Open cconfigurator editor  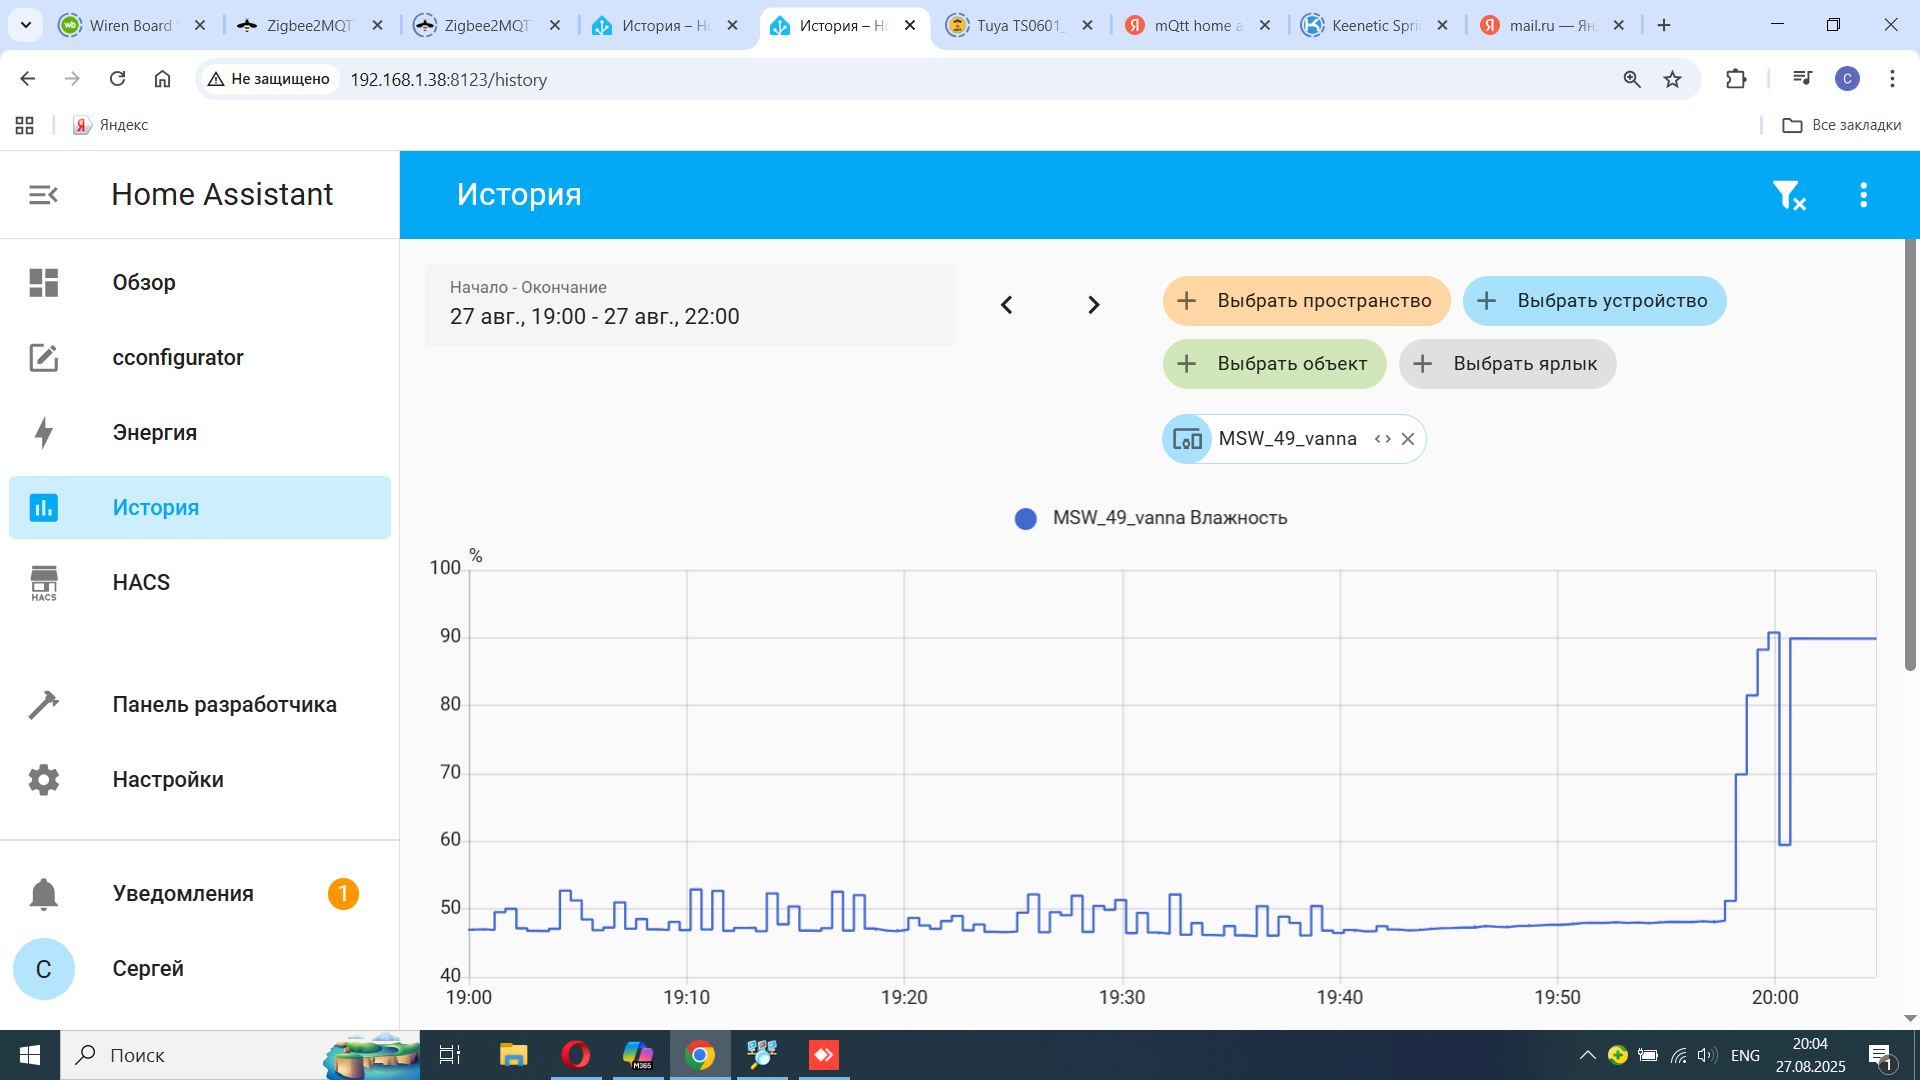[x=178, y=358]
